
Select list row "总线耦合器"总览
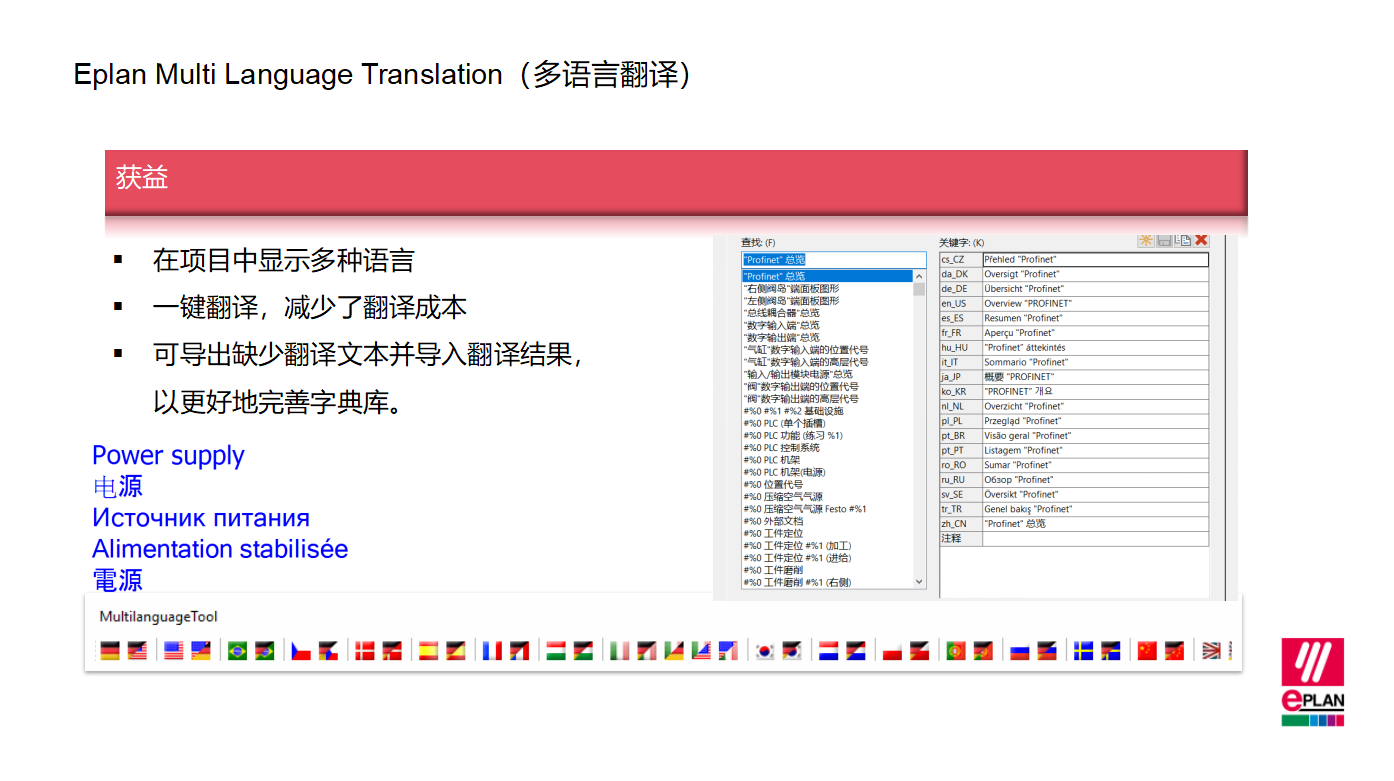(x=827, y=313)
